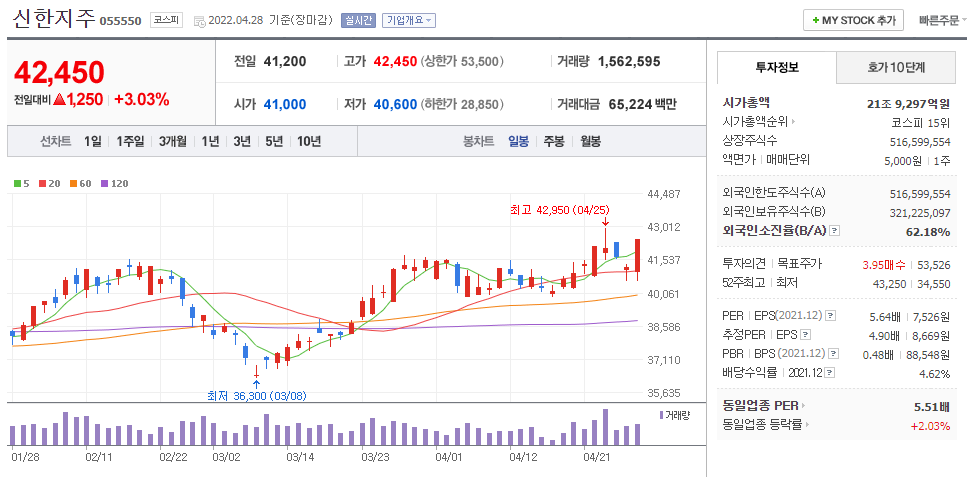Click the 배당수익률 value 4.62%
Screen dimensions: 975x477
[x=935, y=374]
